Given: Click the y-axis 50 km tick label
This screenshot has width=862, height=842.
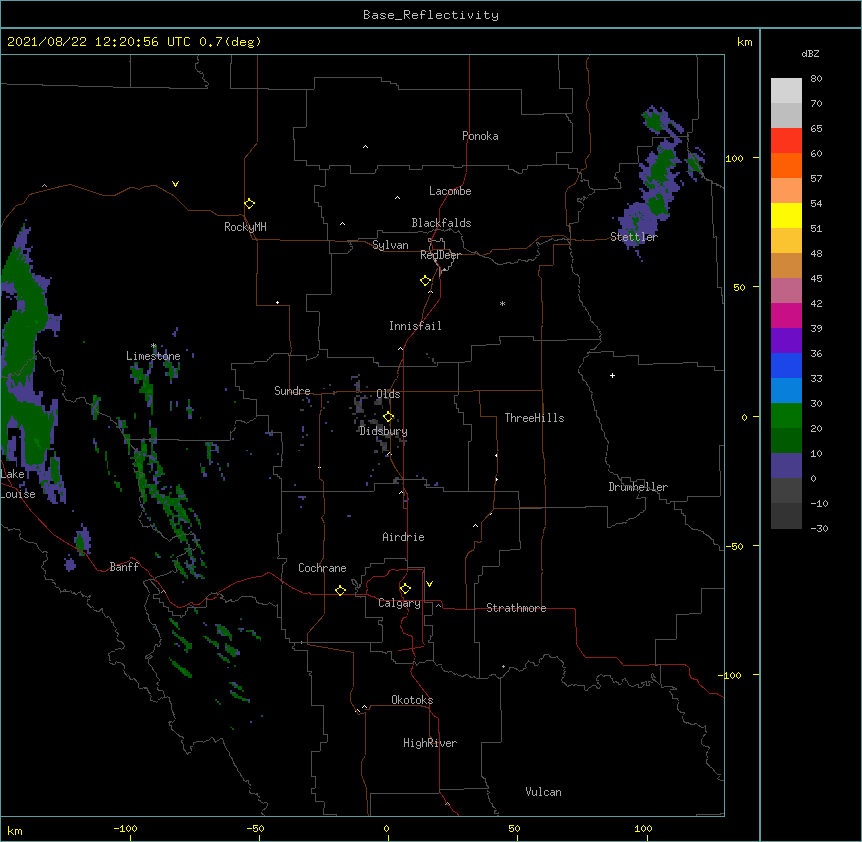Looking at the screenshot, I should tap(739, 287).
